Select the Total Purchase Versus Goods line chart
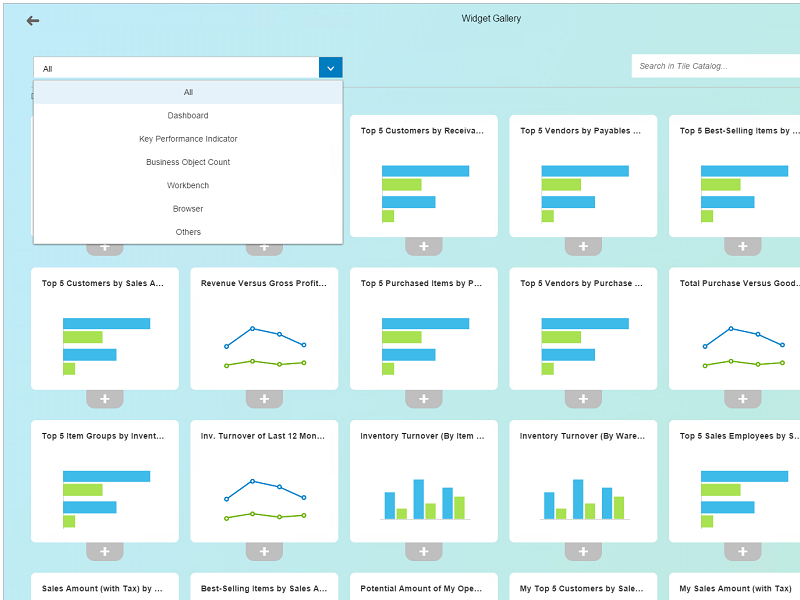800x600 pixels. [735, 329]
